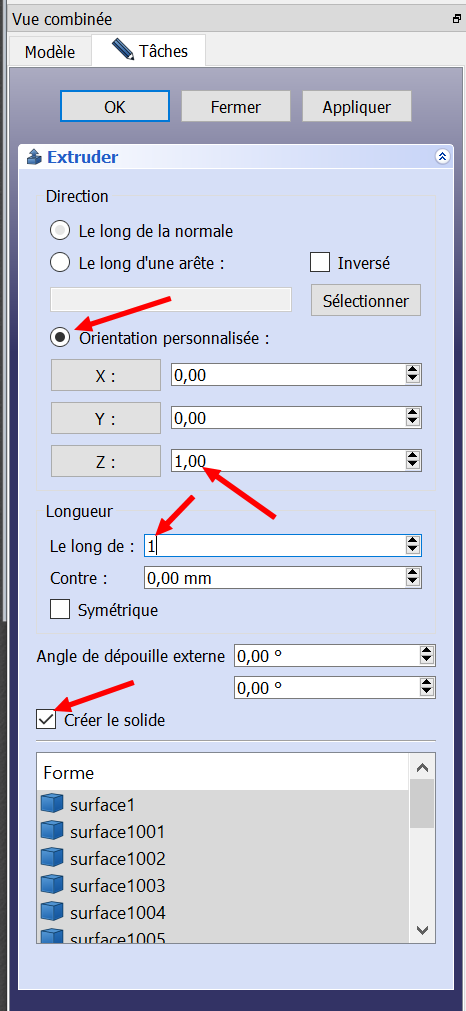Click the shape icon next to surface1002

coord(52,858)
